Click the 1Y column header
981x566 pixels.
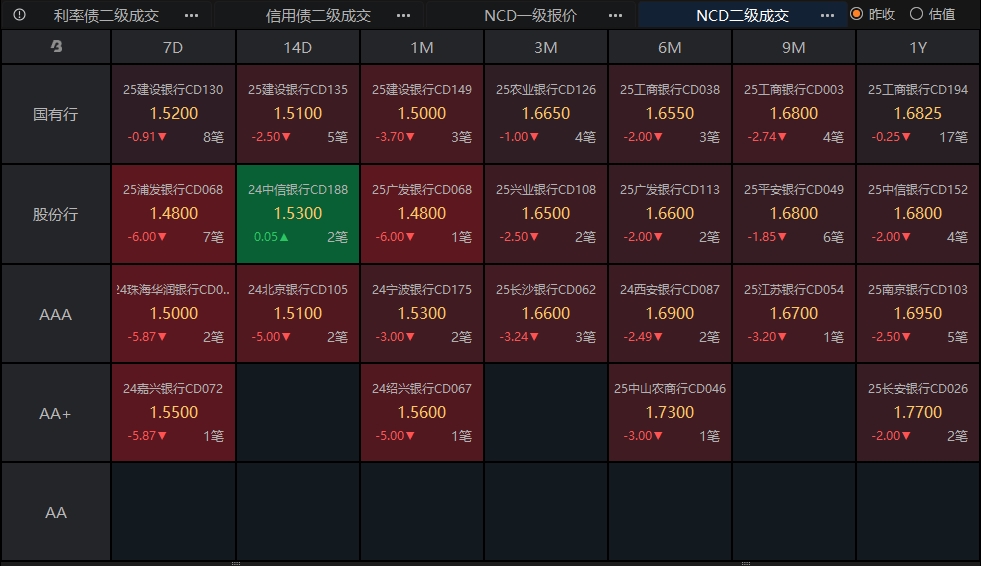pyautogui.click(x=918, y=47)
